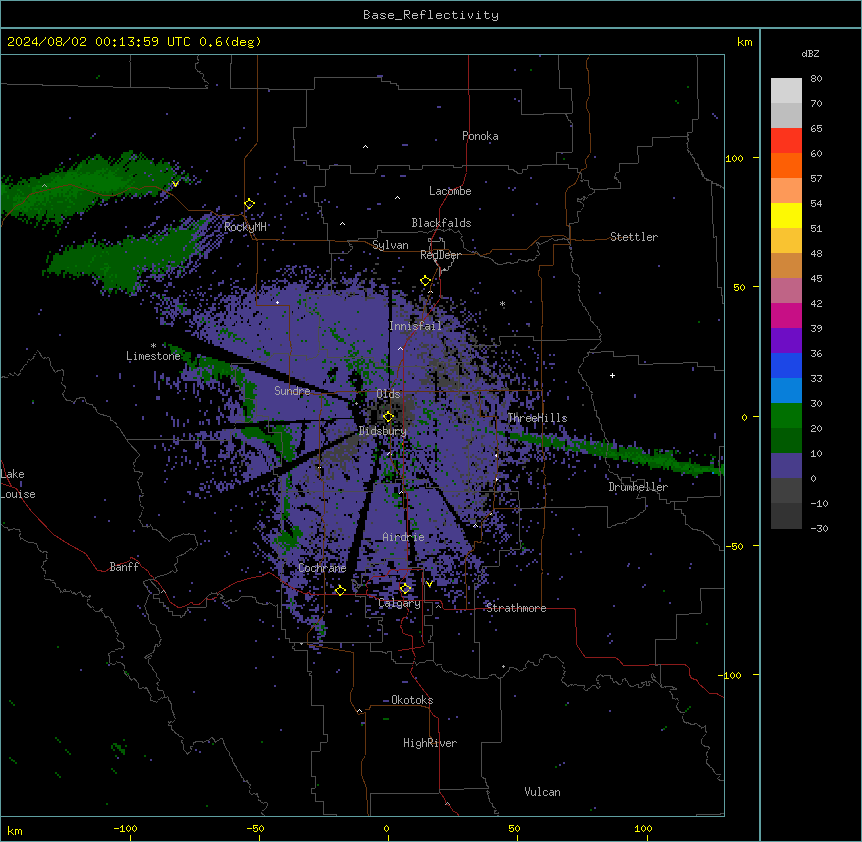This screenshot has height=842, width=862.
Task: Click the Banff label
Action: coord(124,567)
